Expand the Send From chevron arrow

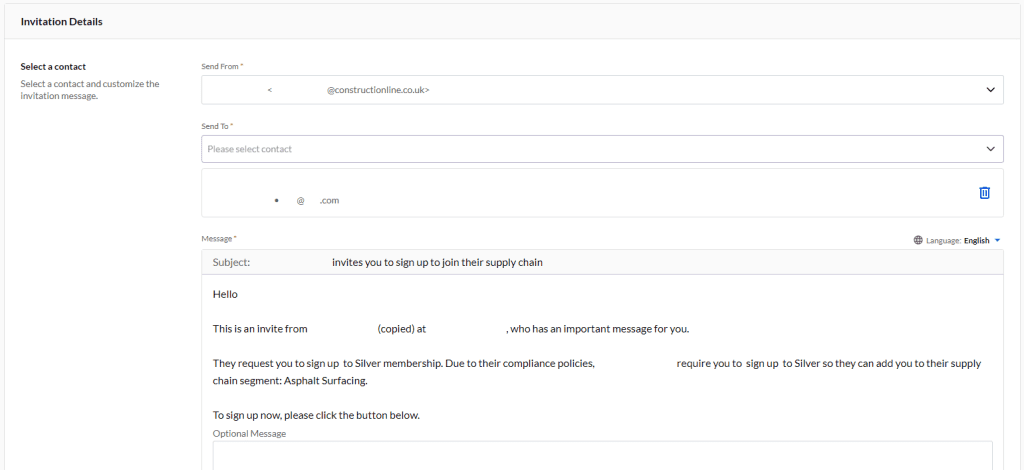pyautogui.click(x=990, y=89)
